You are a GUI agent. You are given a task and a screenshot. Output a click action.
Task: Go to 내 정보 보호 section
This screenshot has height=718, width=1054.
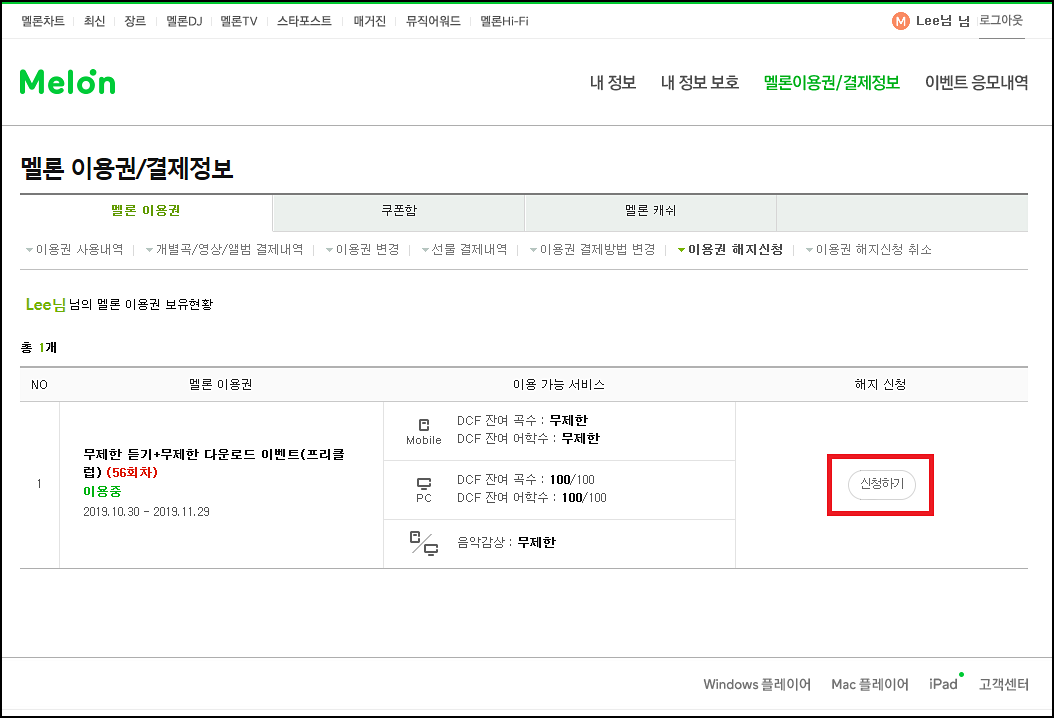tap(700, 83)
